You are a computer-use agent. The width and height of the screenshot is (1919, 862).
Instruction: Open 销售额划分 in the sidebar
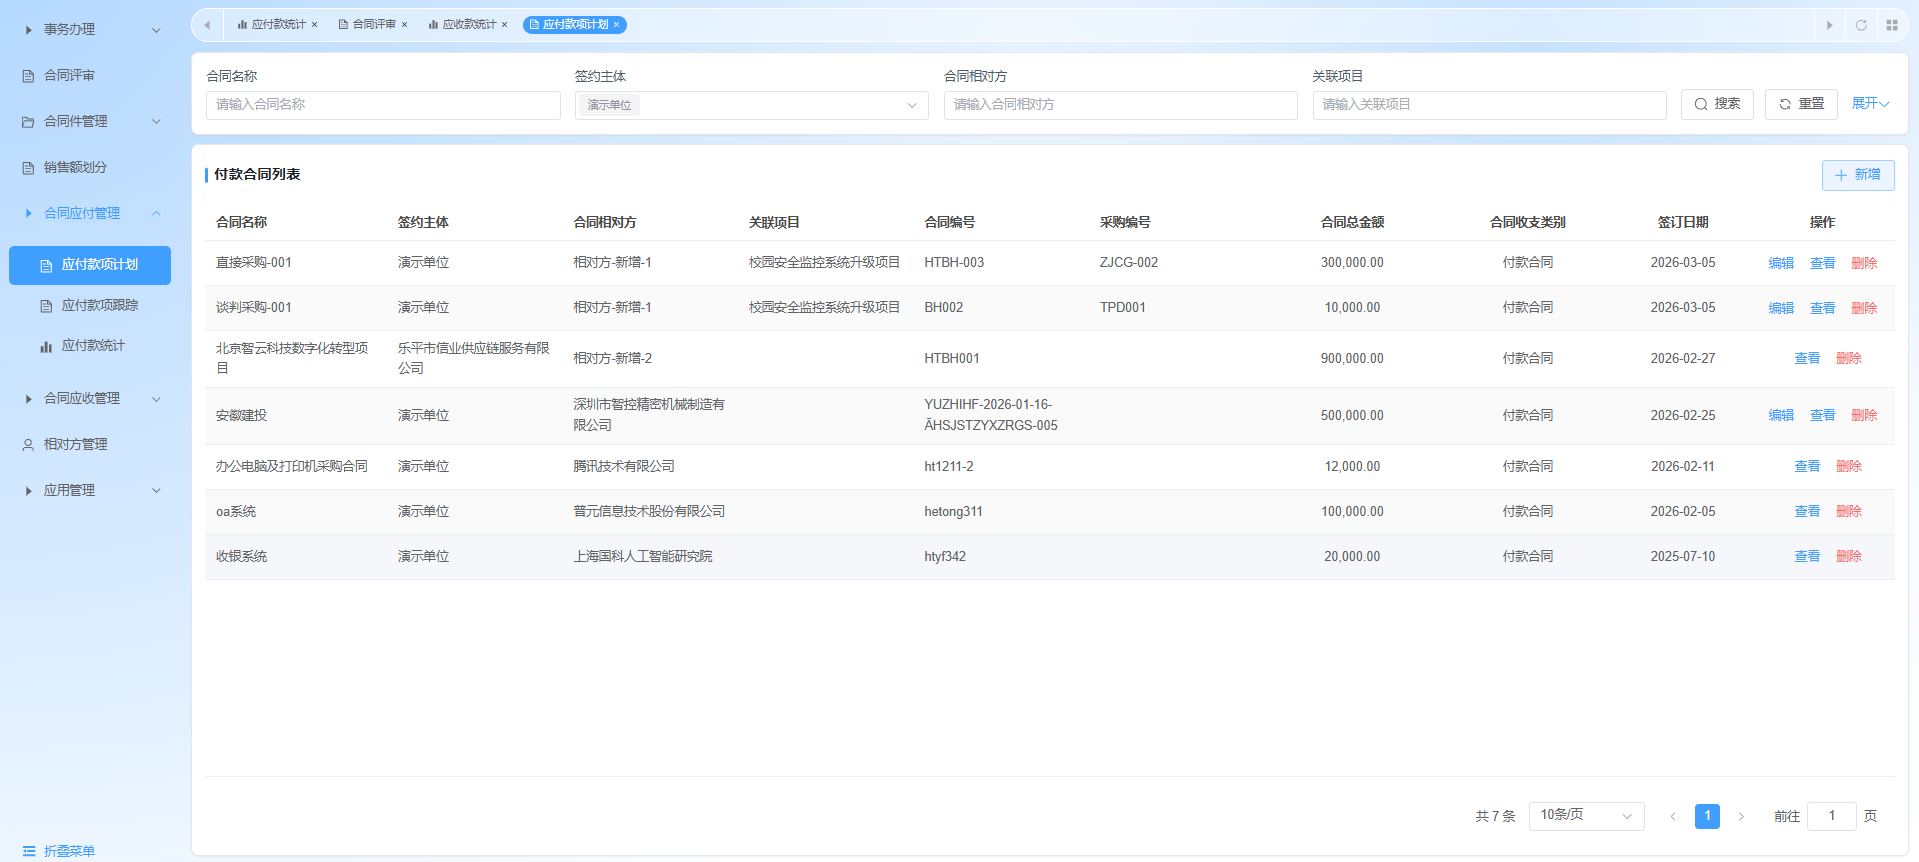click(90, 168)
